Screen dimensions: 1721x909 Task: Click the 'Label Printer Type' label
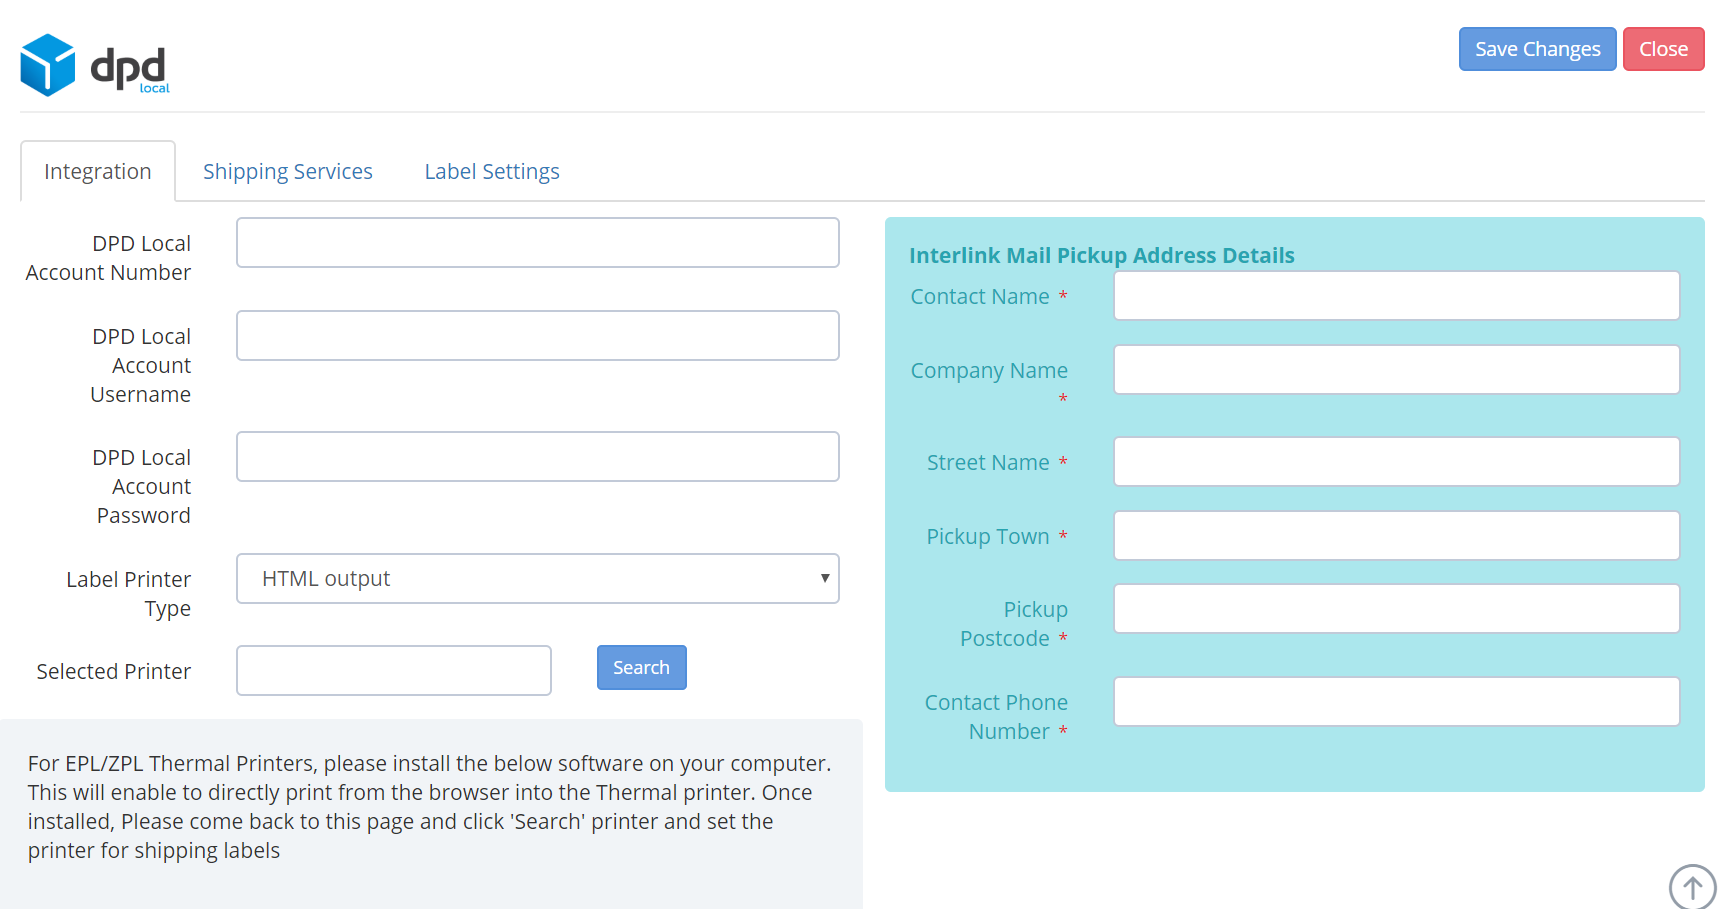[129, 593]
